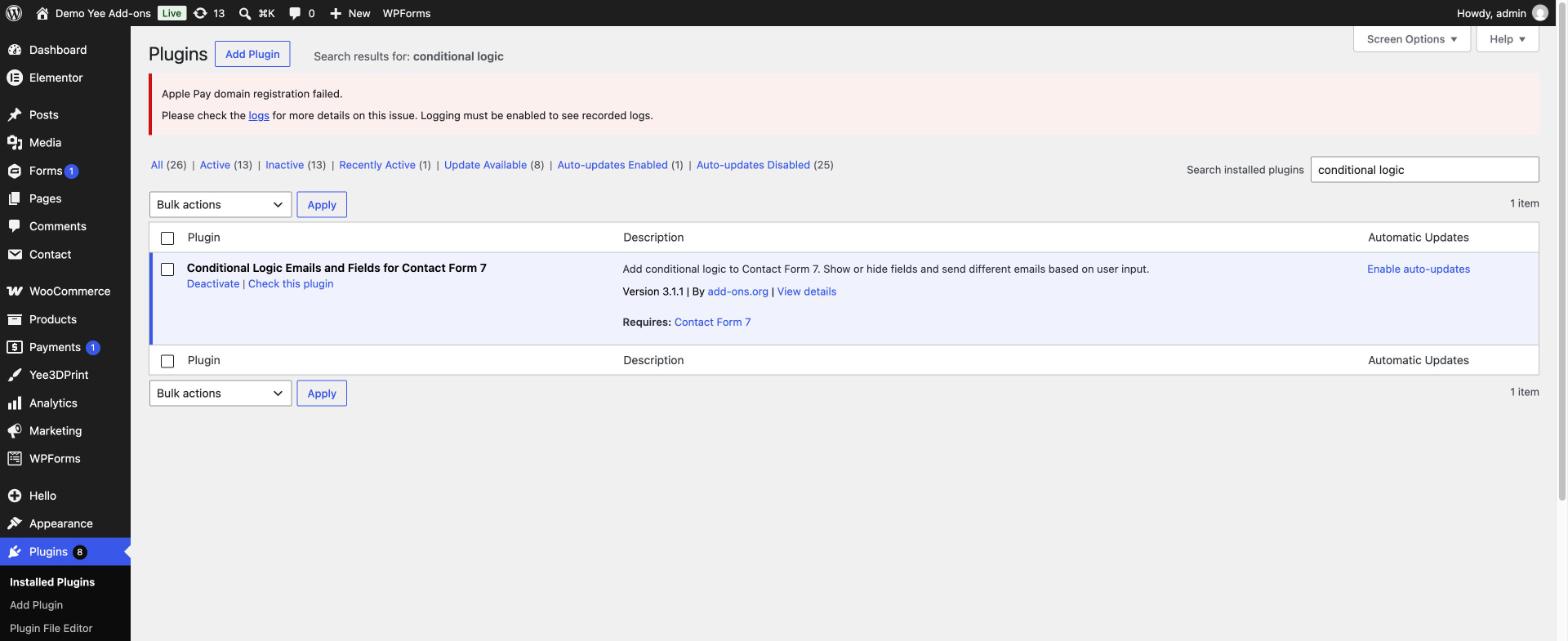The width and height of the screenshot is (1568, 641).
Task: Open the logs link in error notice
Action: 259,116
